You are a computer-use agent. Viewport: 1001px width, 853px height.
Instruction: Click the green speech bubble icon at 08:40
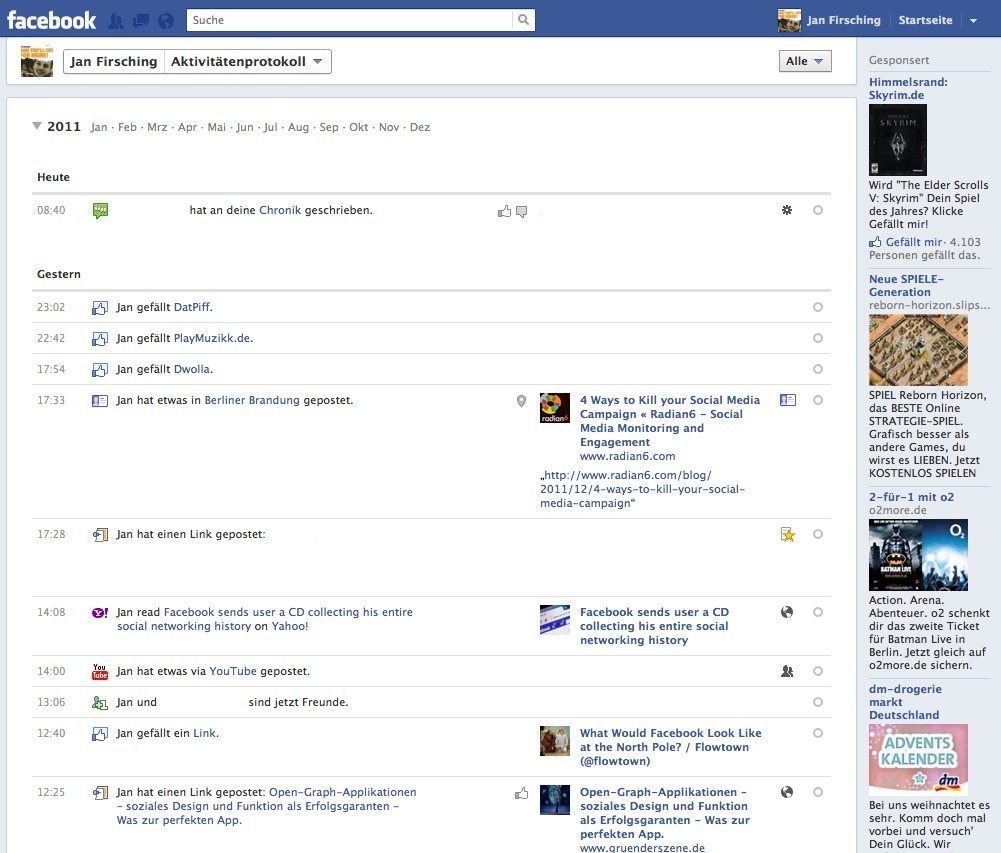pos(100,210)
